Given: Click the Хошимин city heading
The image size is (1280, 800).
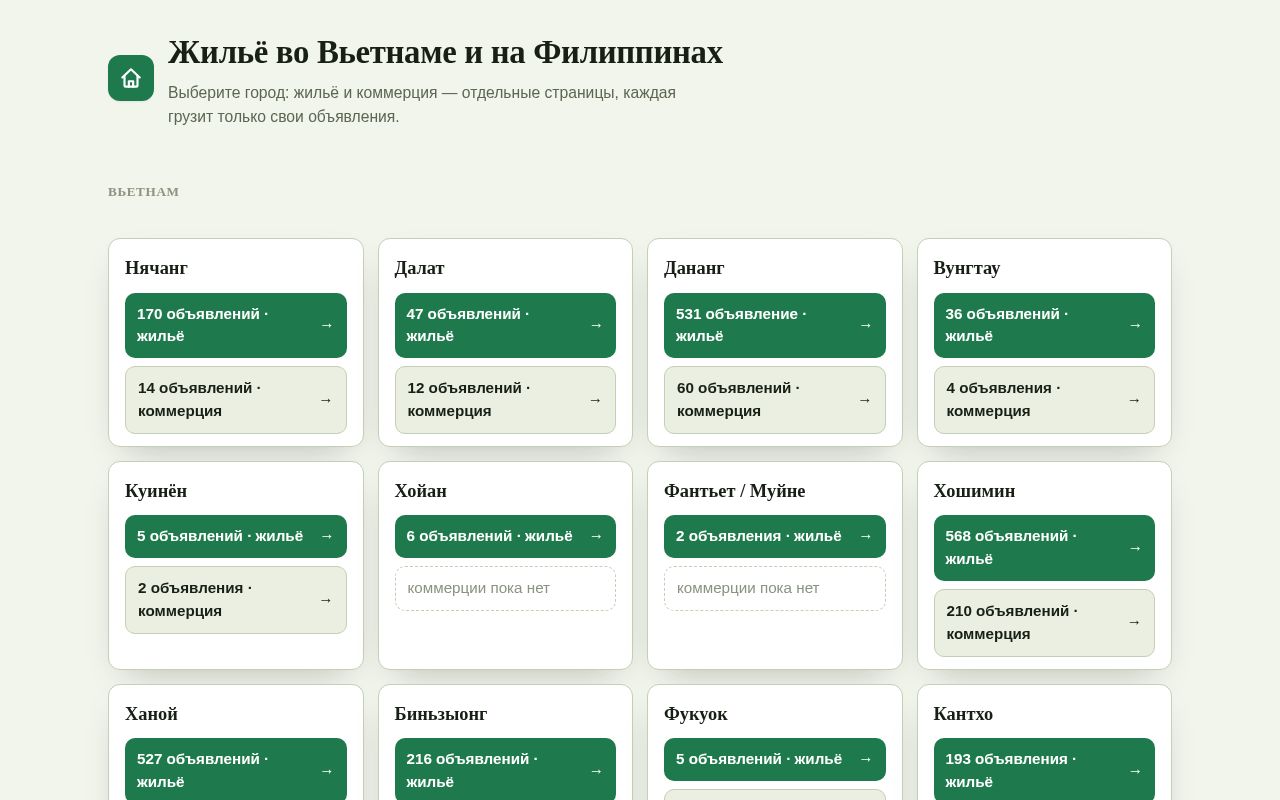Looking at the screenshot, I should tap(974, 491).
